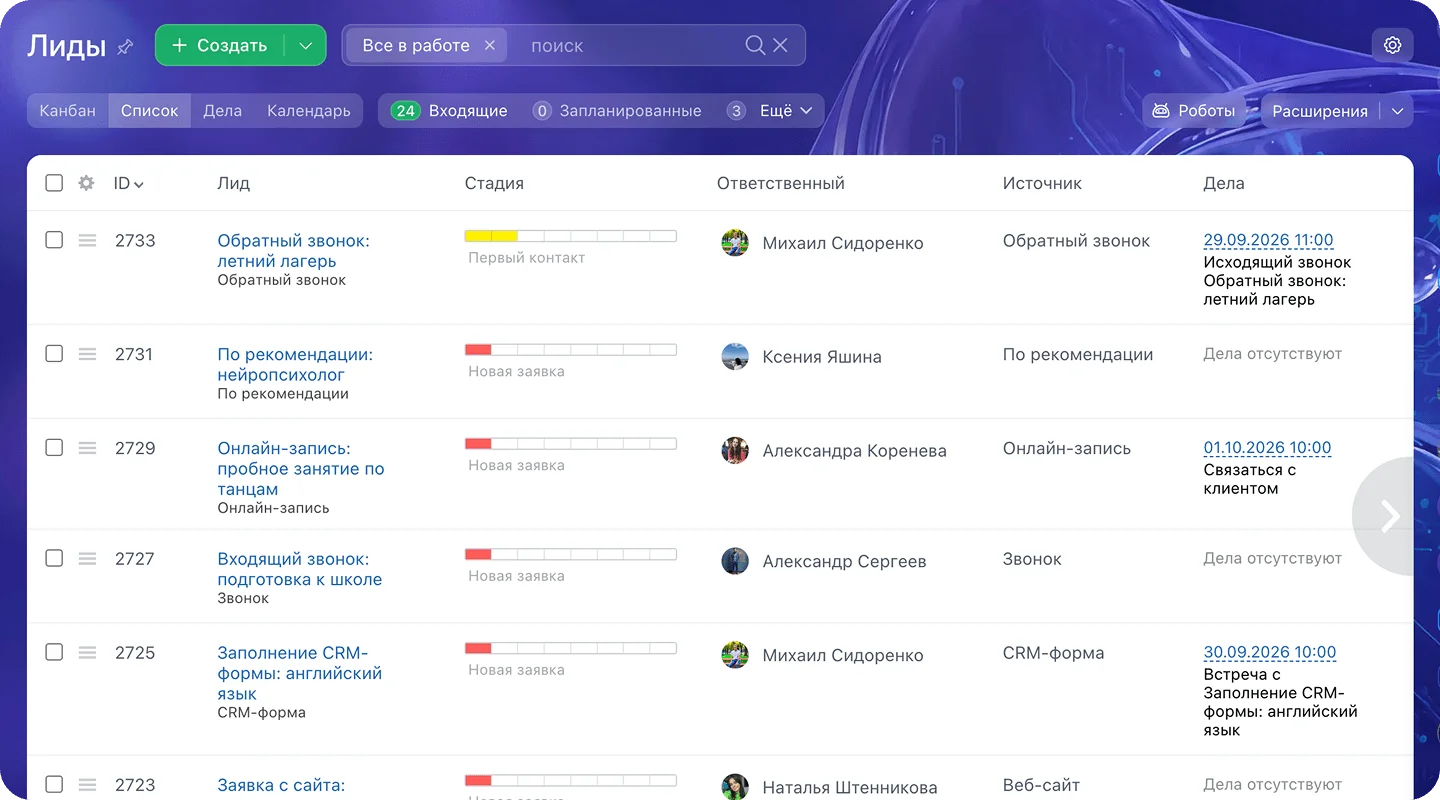Filter by Входящие counter 24

[449, 111]
